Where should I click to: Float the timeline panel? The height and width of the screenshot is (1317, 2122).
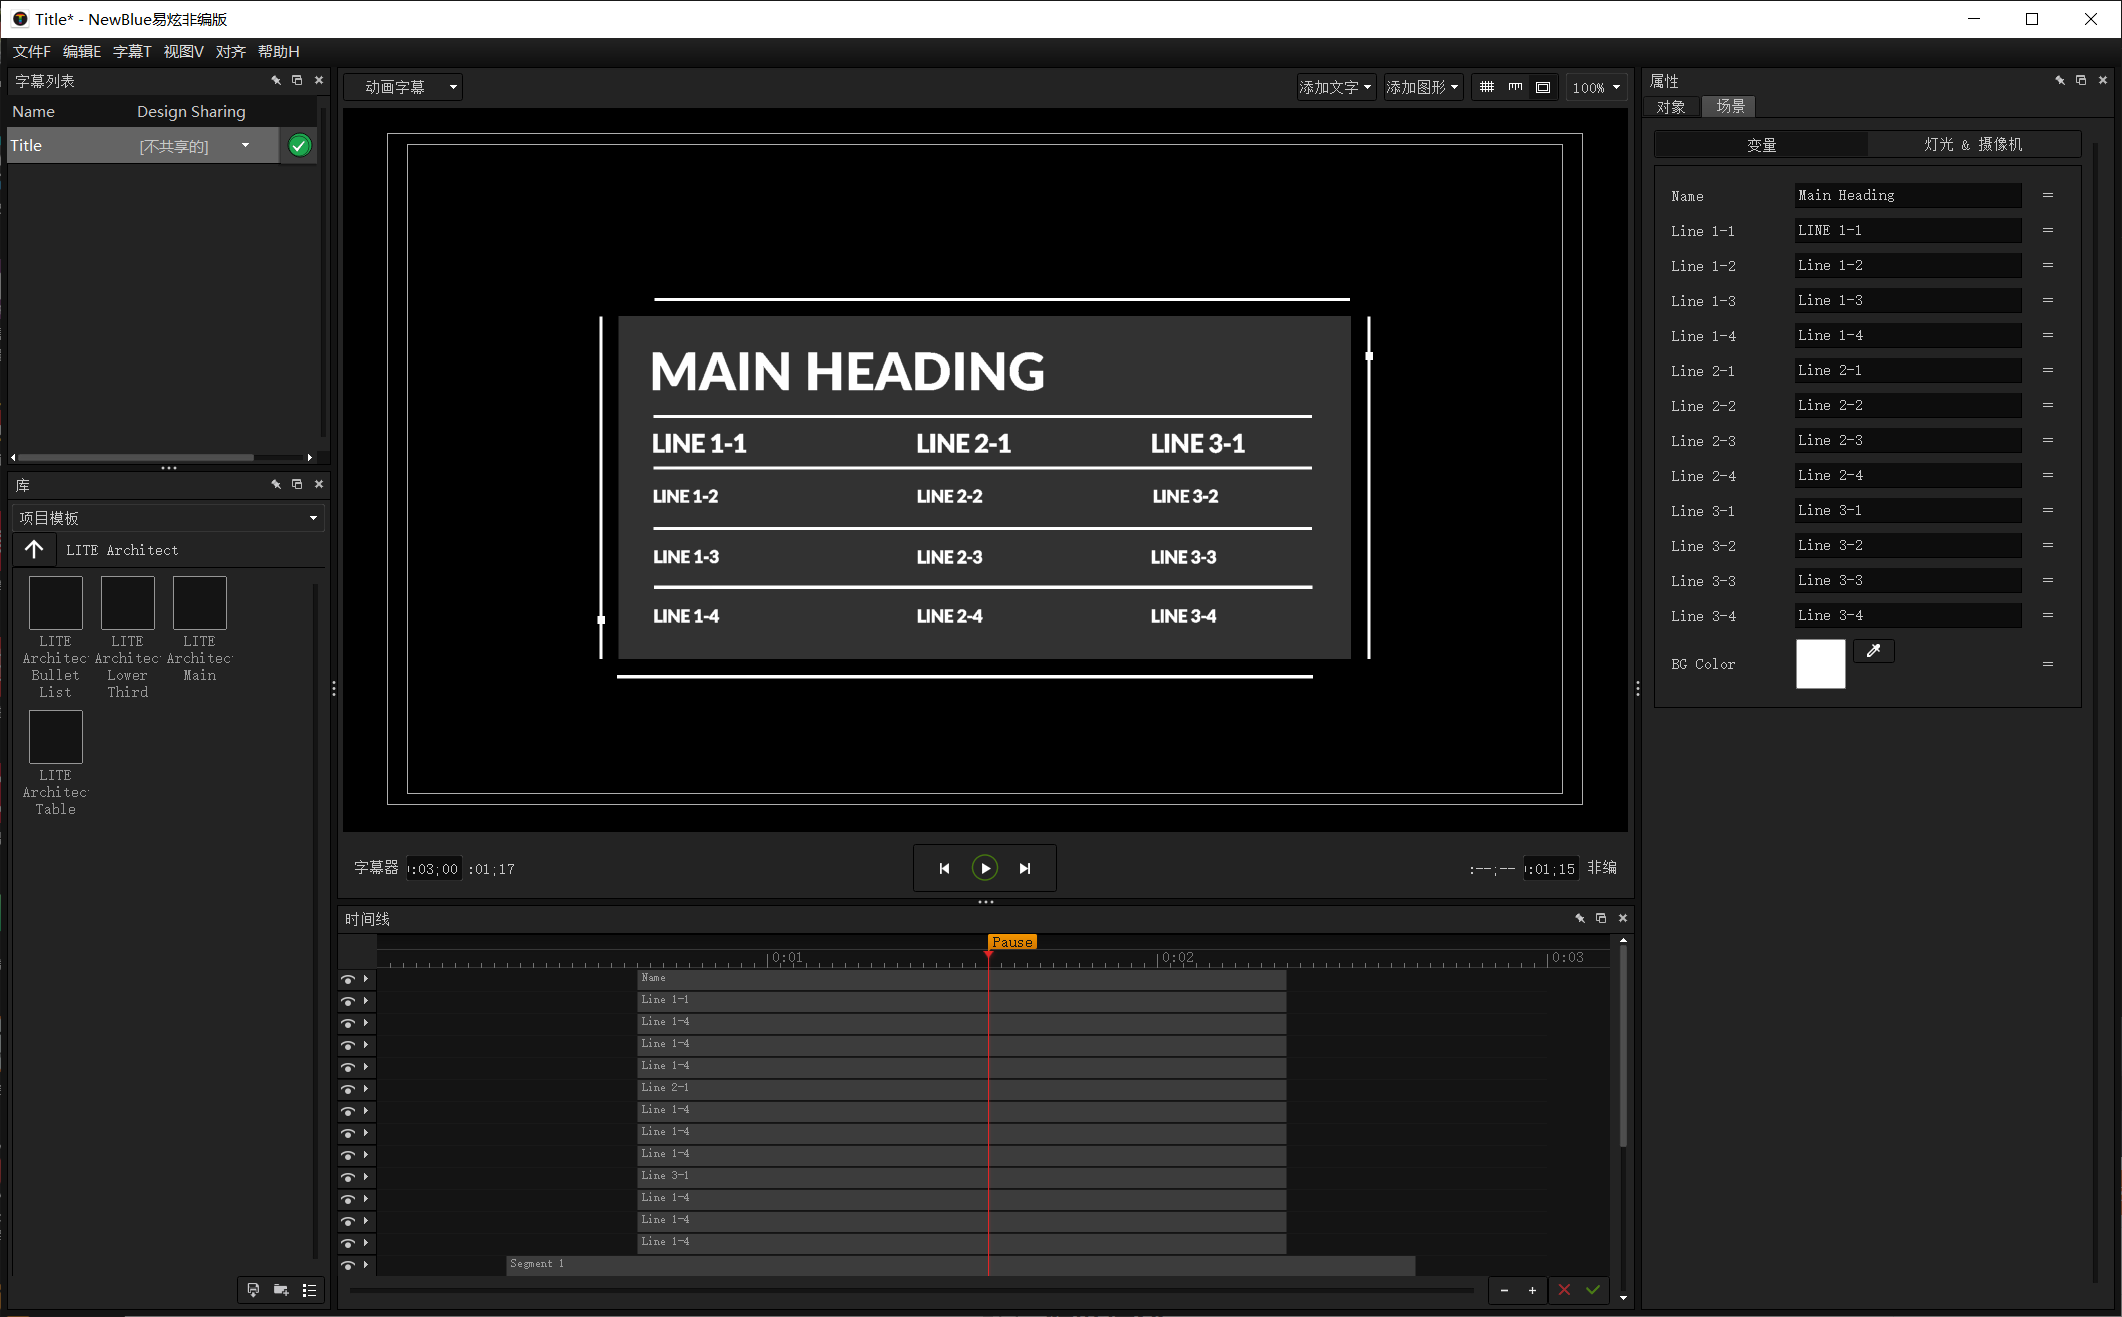click(1601, 918)
